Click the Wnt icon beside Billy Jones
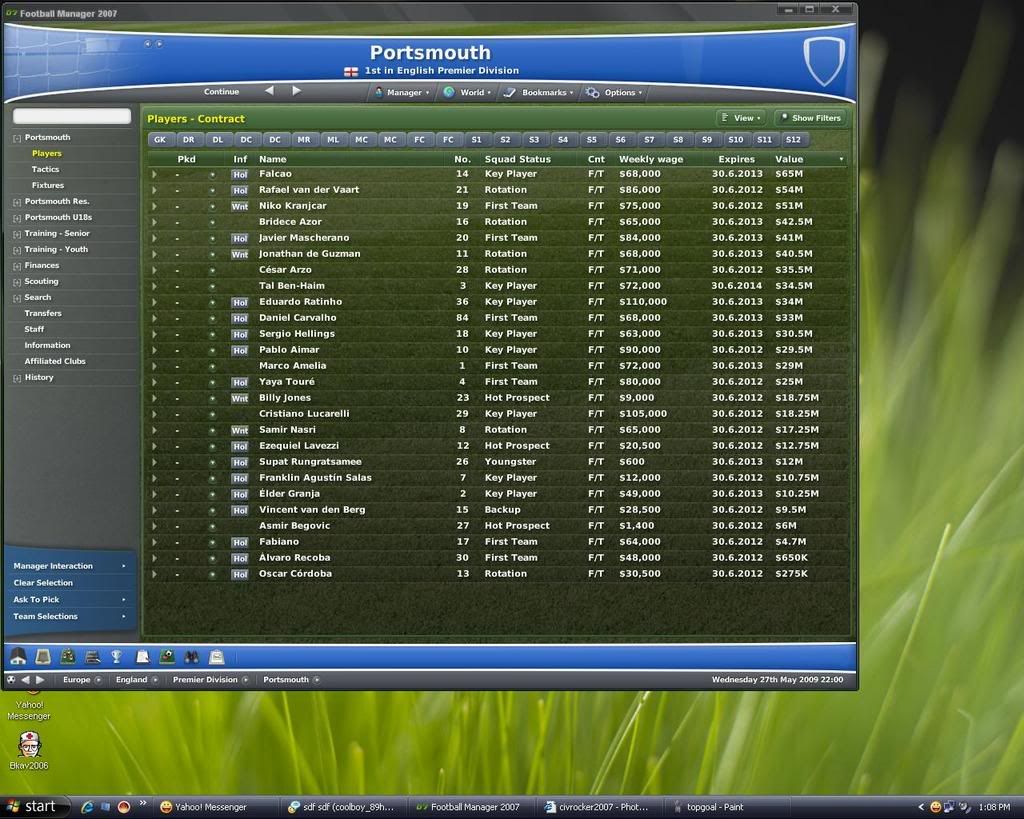This screenshot has height=819, width=1024. point(240,398)
